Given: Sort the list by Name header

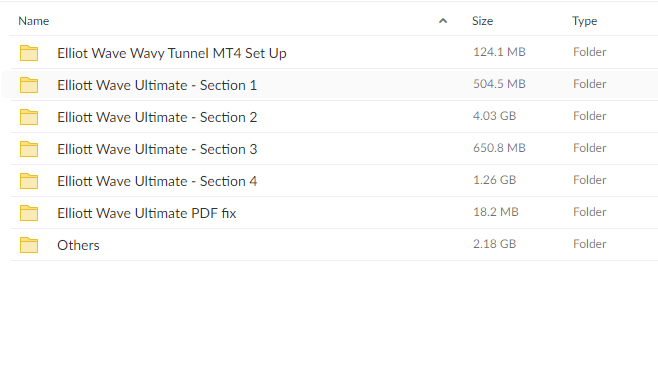Looking at the screenshot, I should [34, 21].
